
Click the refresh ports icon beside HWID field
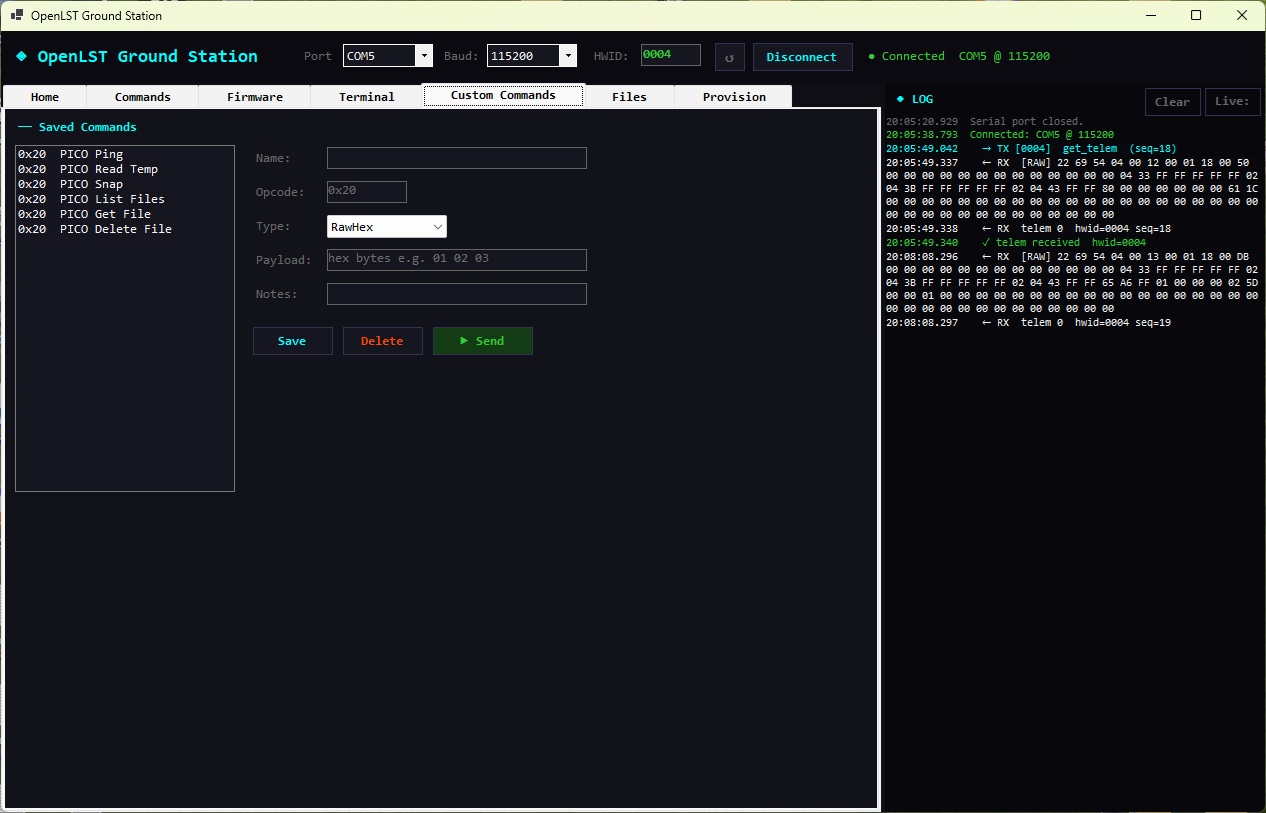click(x=729, y=56)
